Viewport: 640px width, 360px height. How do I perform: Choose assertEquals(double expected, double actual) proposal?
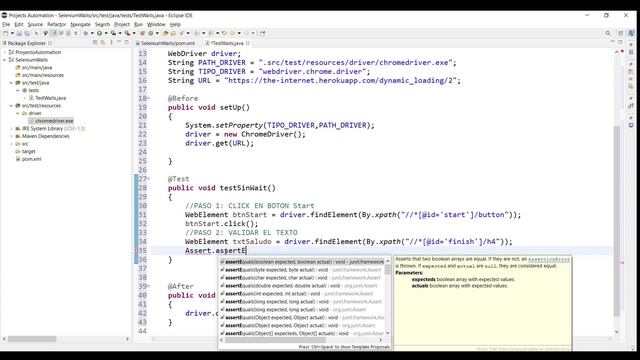[x=302, y=286]
